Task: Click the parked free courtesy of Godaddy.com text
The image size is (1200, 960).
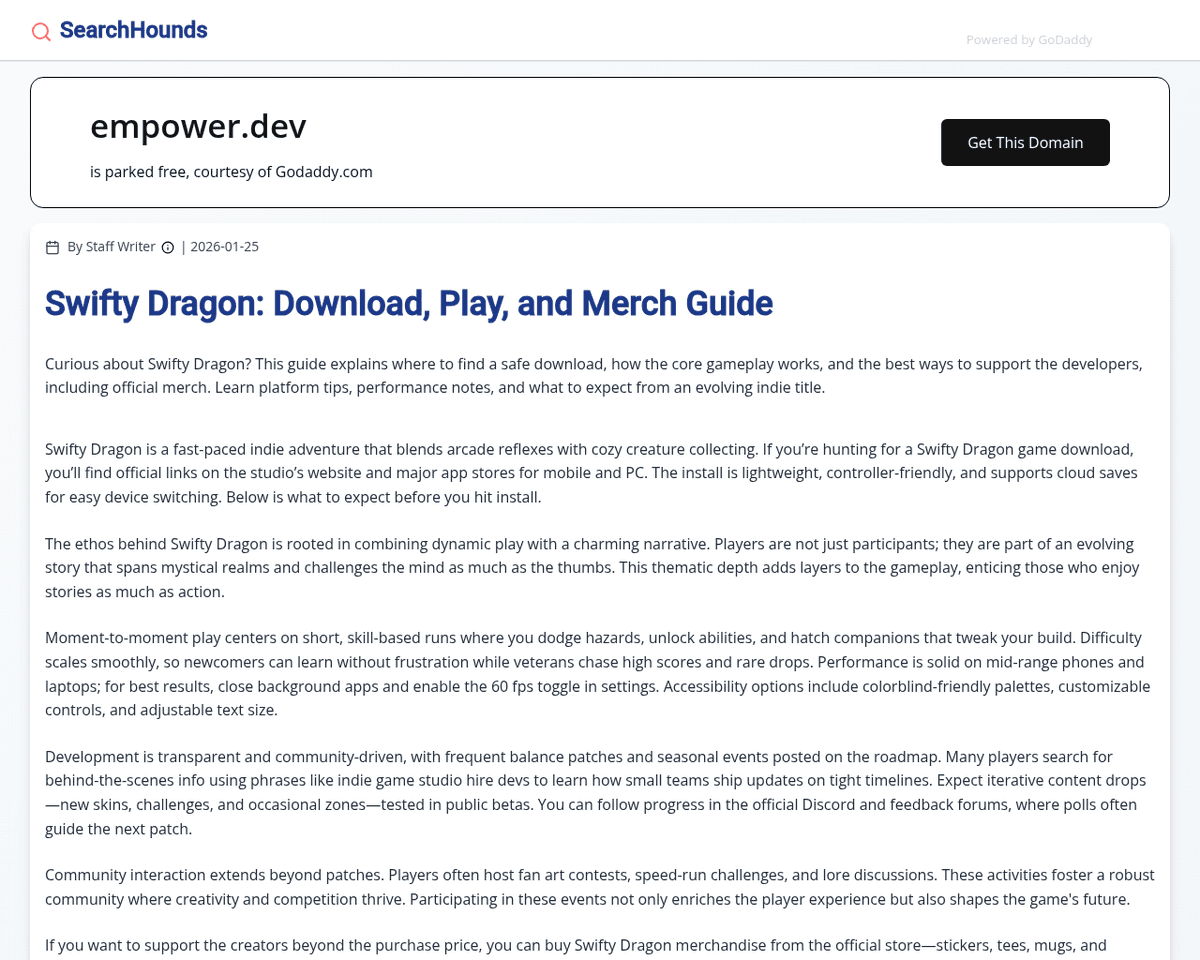Action: (x=231, y=172)
